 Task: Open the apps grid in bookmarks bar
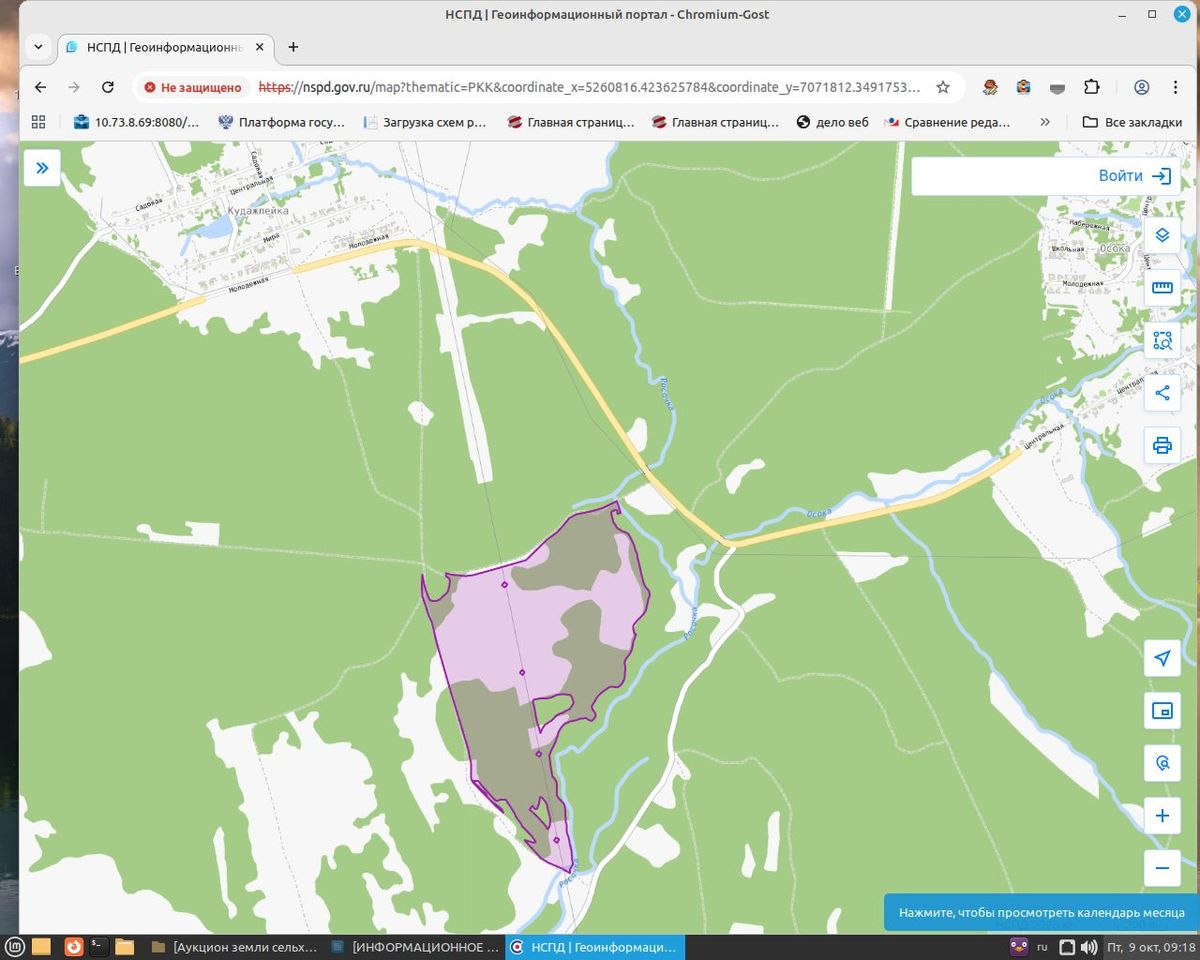pos(39,122)
